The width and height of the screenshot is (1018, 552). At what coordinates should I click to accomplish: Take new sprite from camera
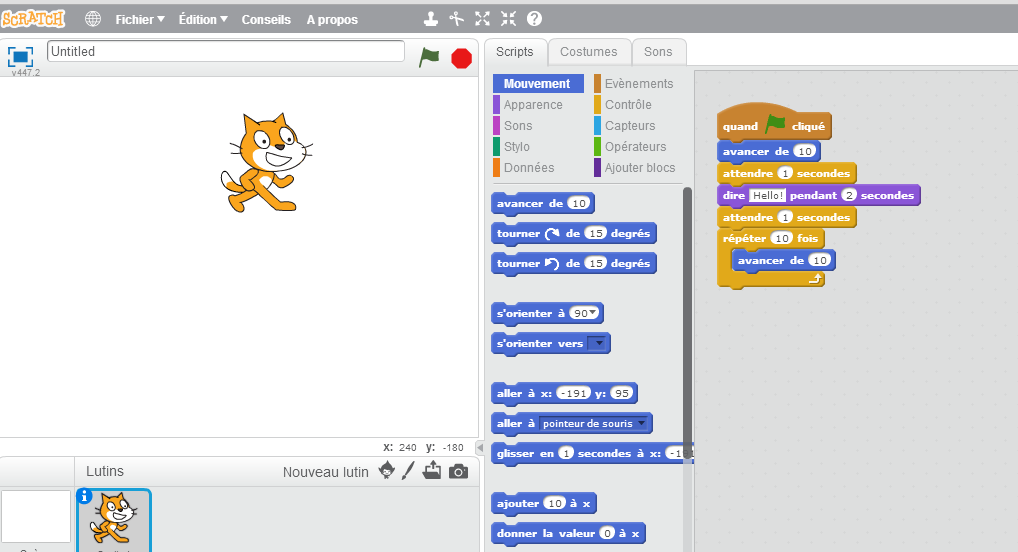(x=458, y=471)
